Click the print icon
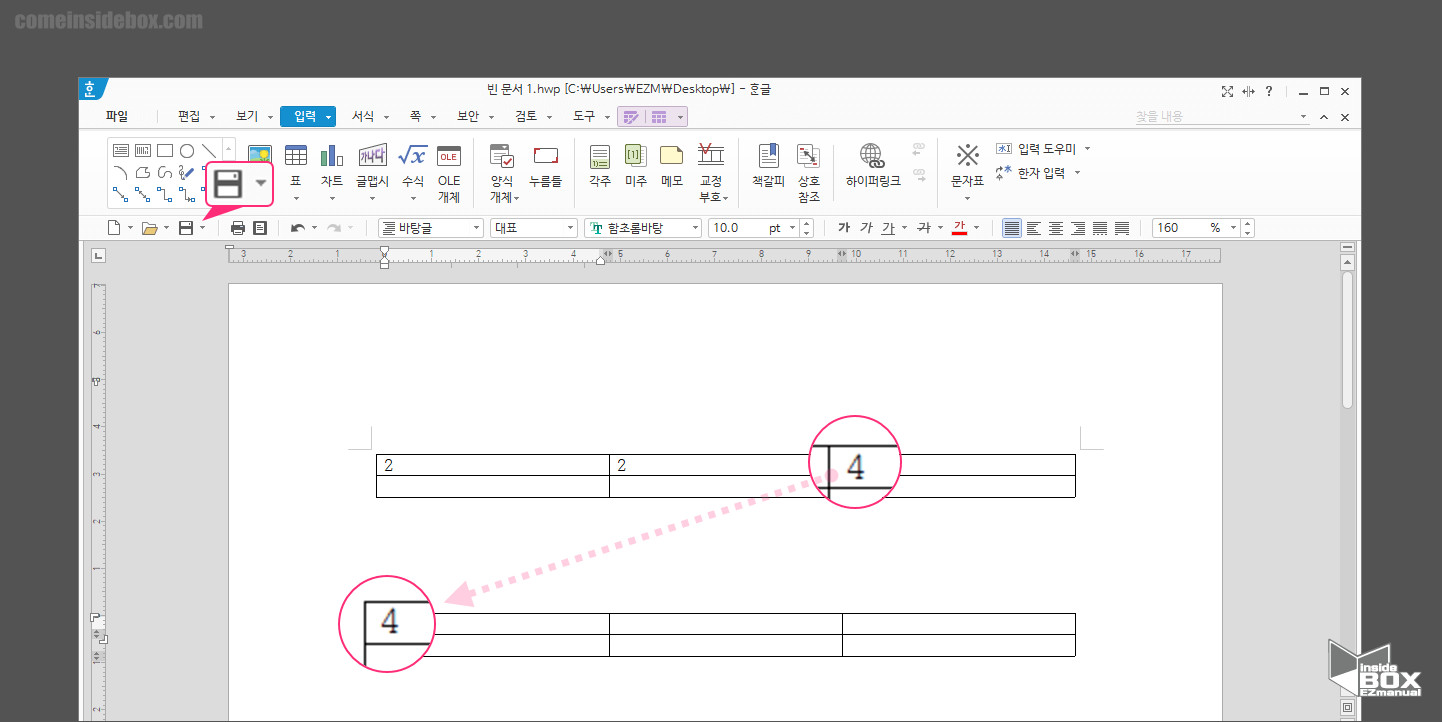 [x=238, y=228]
